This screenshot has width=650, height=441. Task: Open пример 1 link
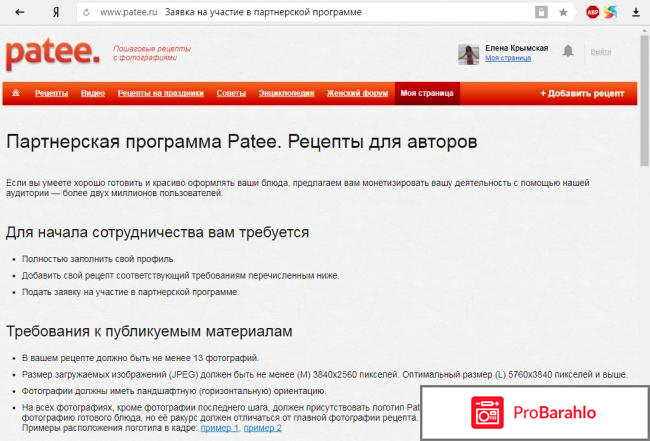click(x=220, y=428)
